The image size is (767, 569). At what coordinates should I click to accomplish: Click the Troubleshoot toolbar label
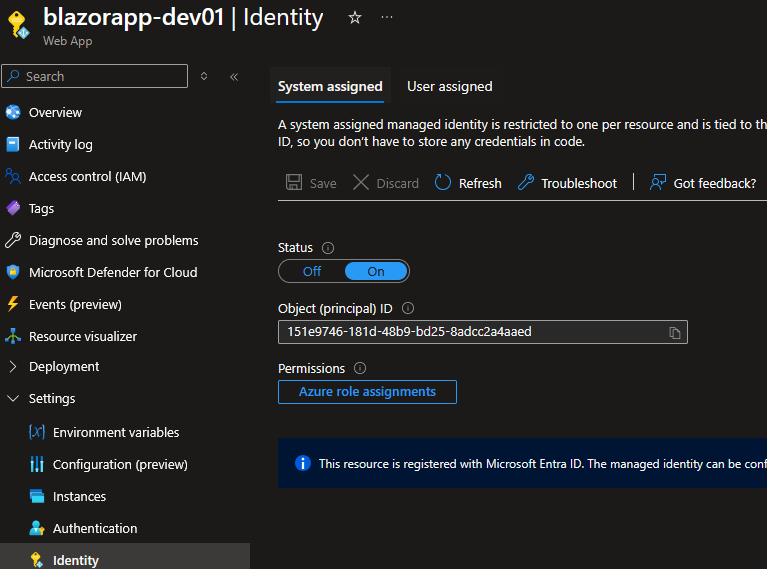579,183
